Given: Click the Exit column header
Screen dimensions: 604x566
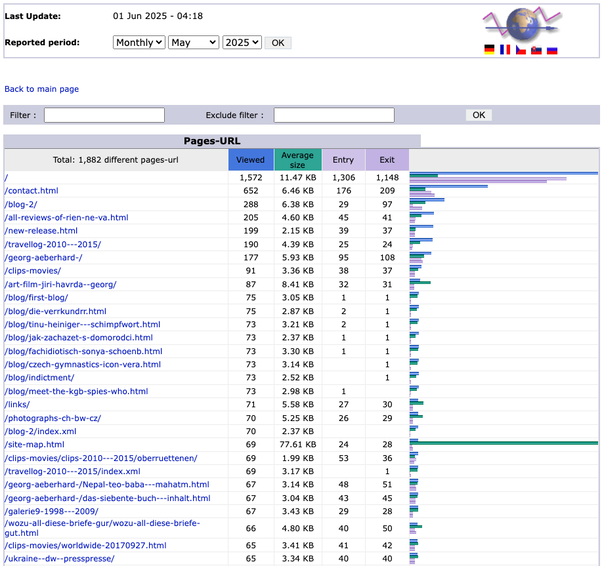Looking at the screenshot, I should tap(387, 160).
